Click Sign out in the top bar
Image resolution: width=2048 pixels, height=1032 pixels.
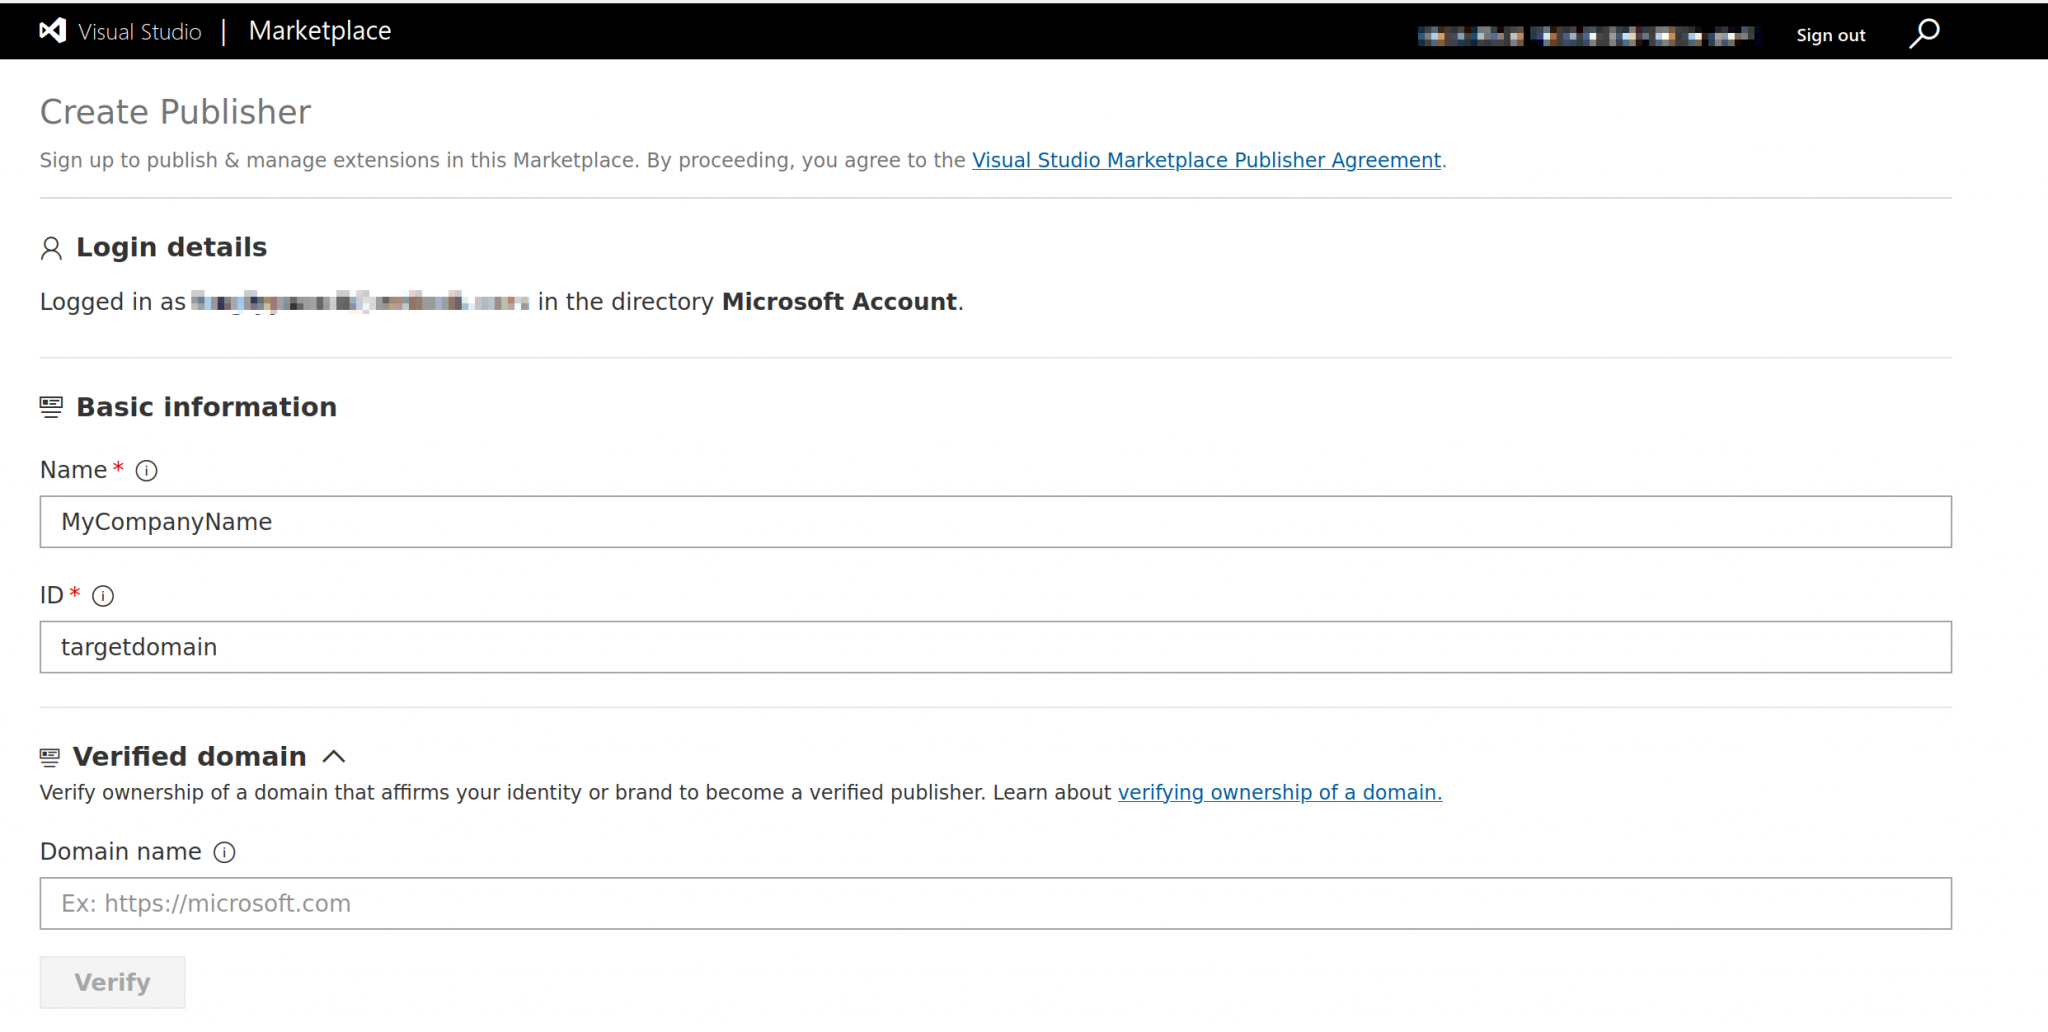coord(1830,34)
